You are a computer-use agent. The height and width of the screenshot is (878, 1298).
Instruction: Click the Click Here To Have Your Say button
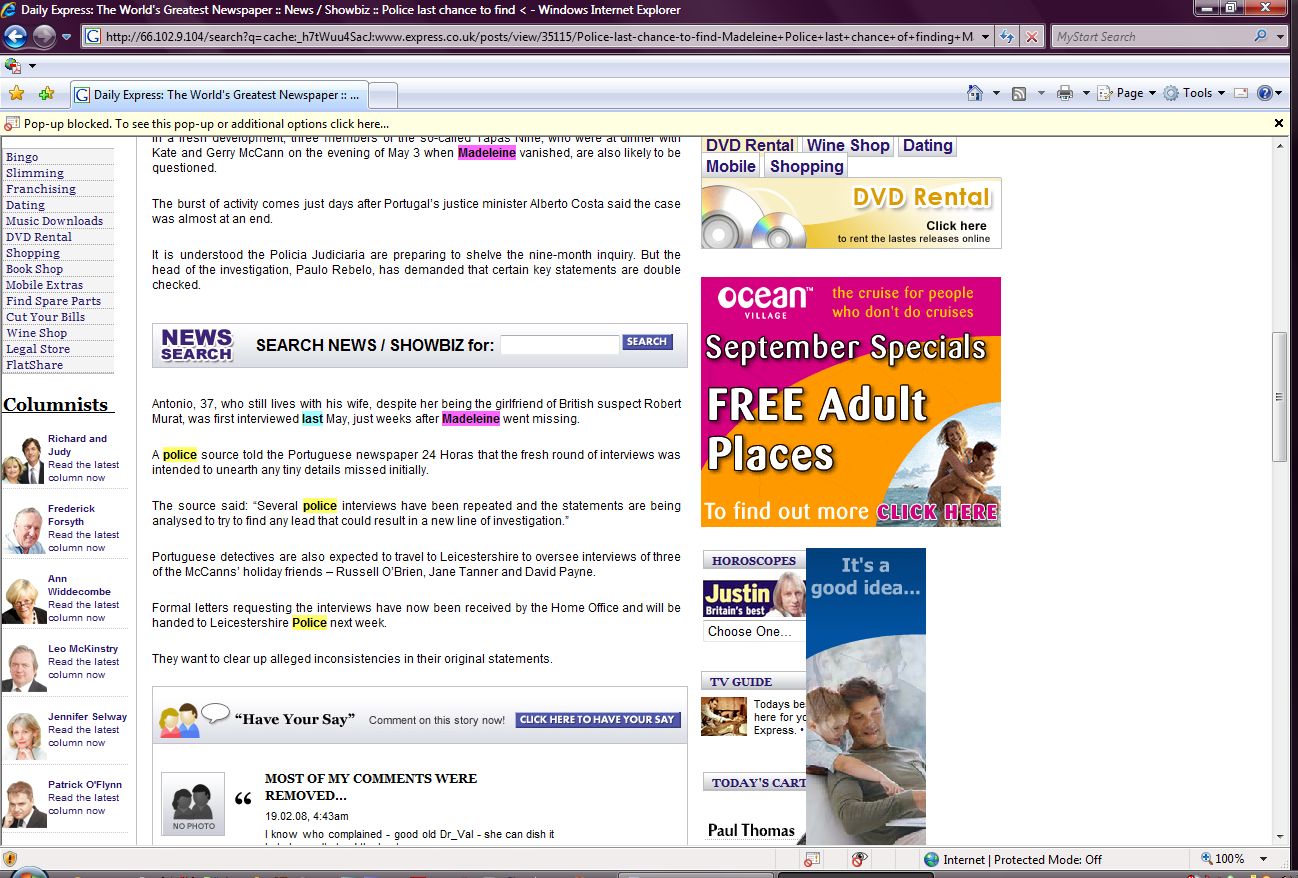click(598, 720)
